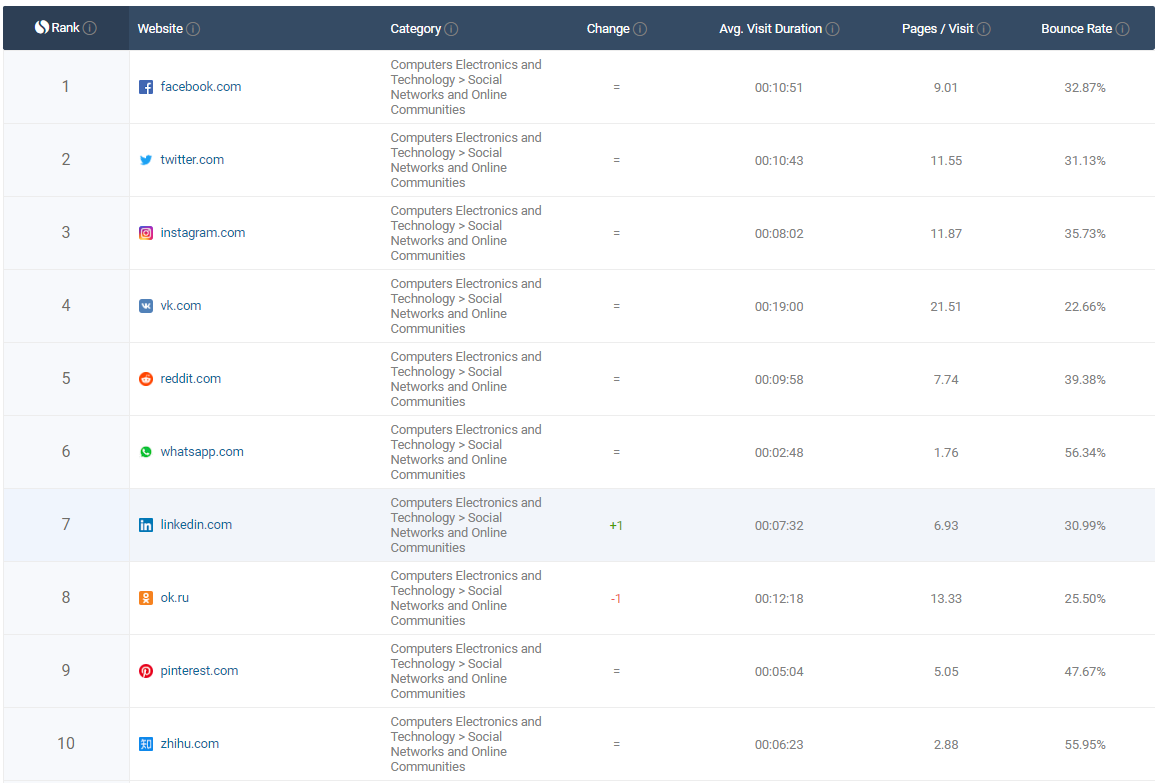This screenshot has height=783, width=1169.
Task: Click pages per visit 21.51
Action: (x=945, y=306)
